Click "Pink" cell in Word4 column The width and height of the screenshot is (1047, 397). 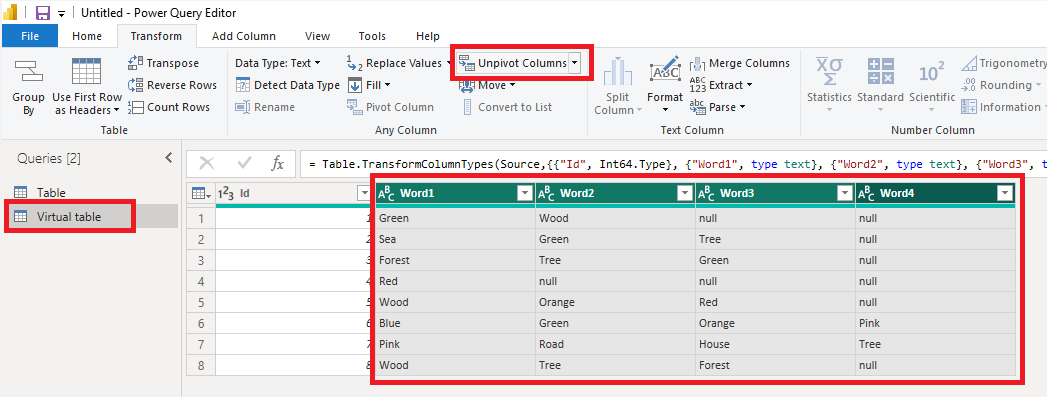935,323
